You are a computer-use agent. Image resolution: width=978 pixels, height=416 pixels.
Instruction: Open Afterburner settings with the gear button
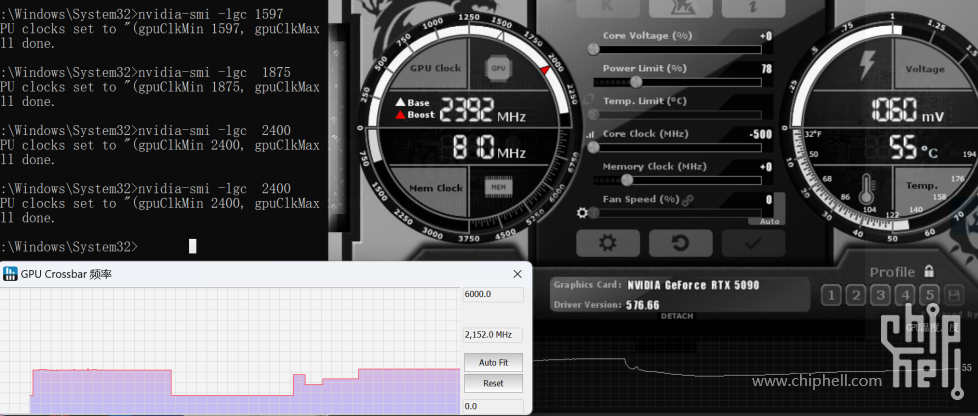(608, 243)
